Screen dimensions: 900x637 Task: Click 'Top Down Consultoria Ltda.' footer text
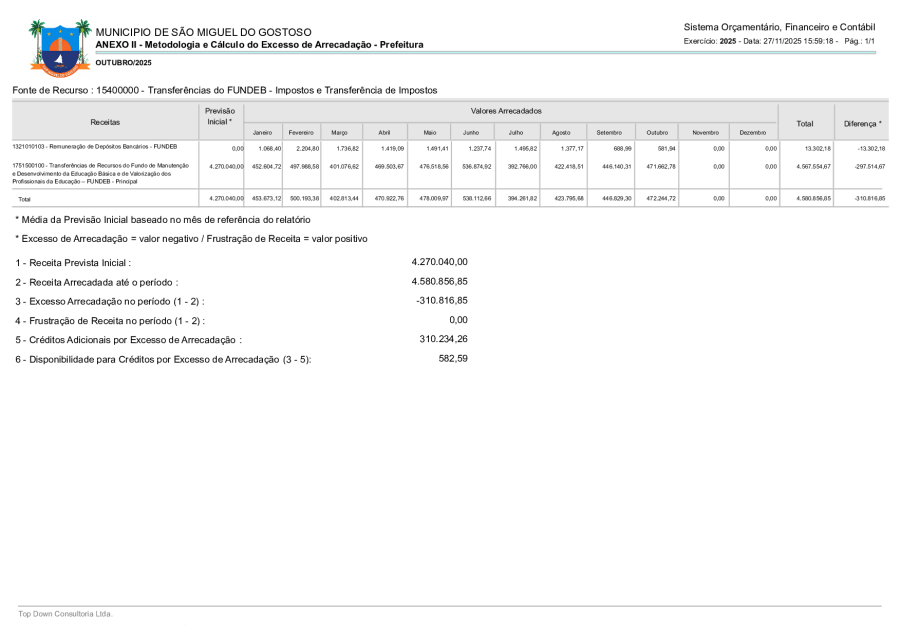[x=65, y=613]
